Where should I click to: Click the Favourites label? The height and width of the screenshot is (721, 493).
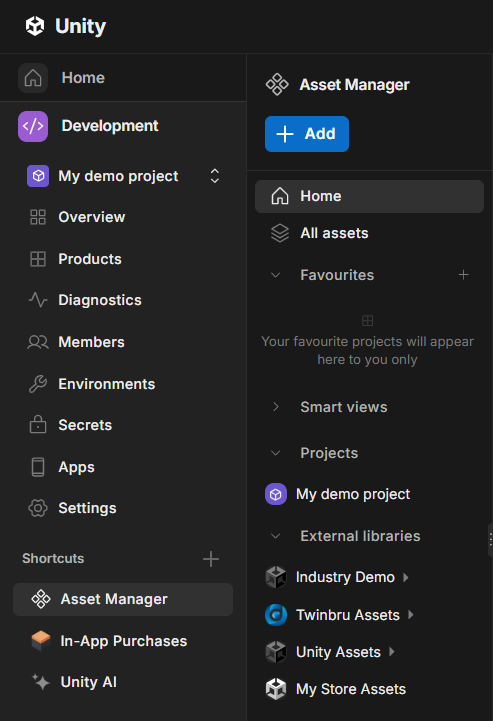point(337,275)
